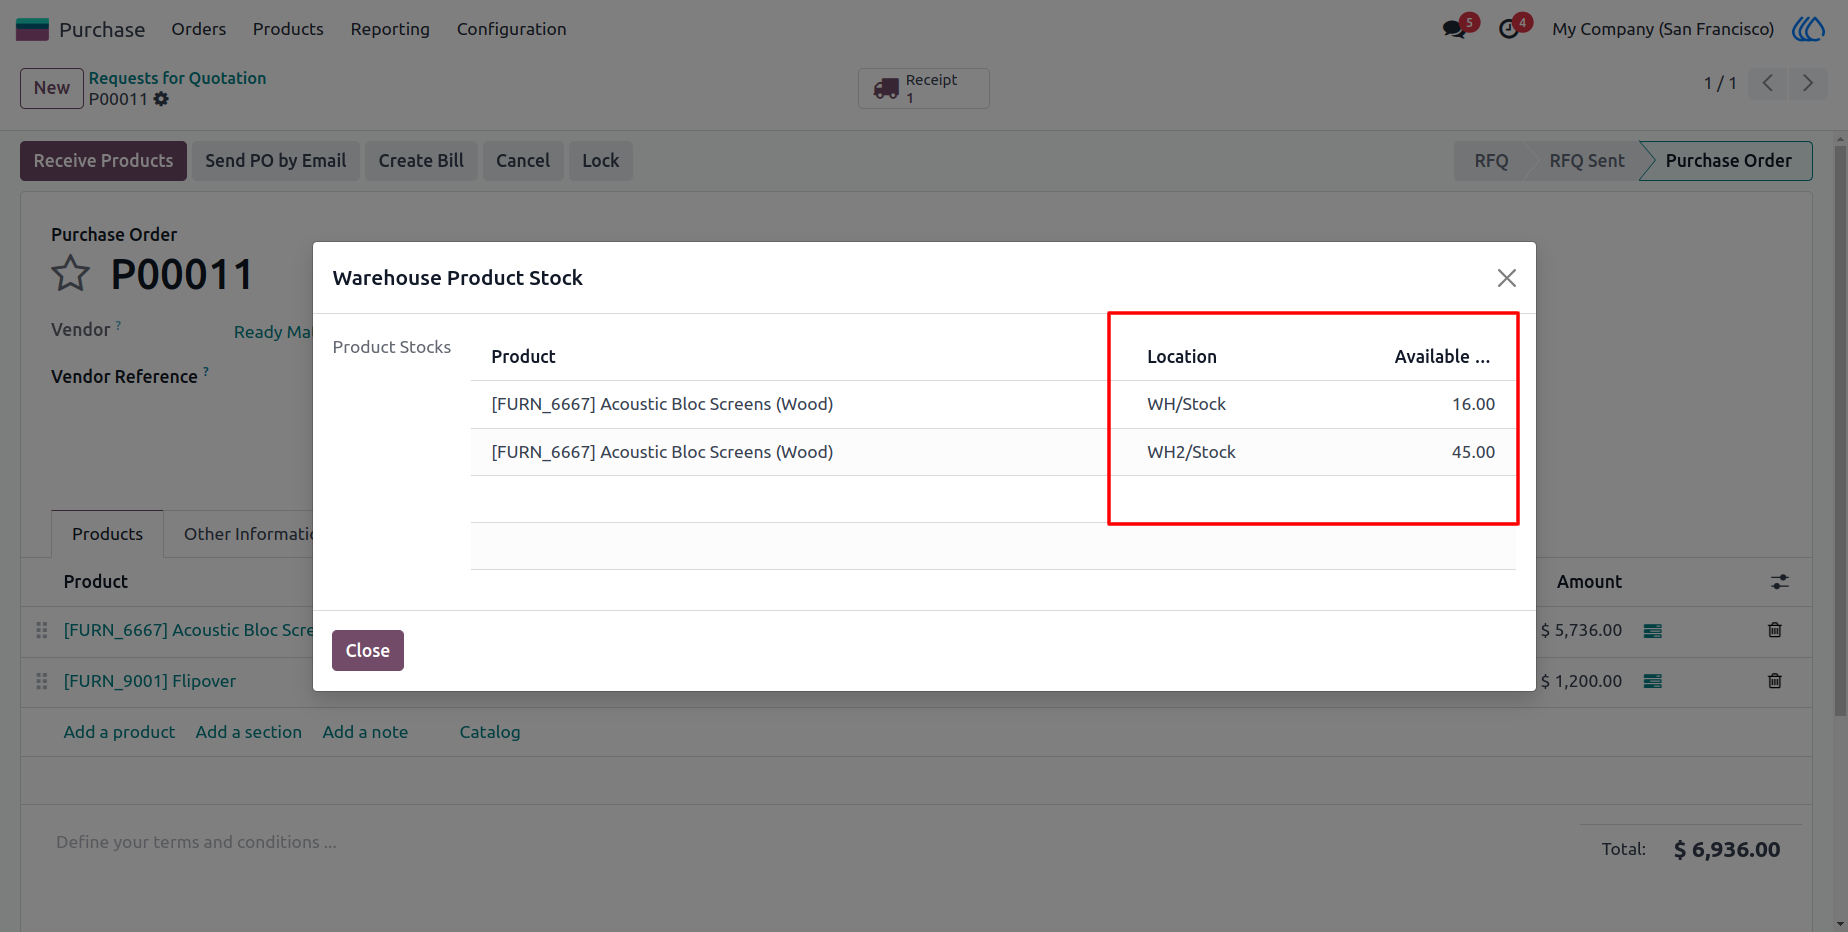Open [FURN_6667] Acoustic Bloc order line link

[x=188, y=630]
